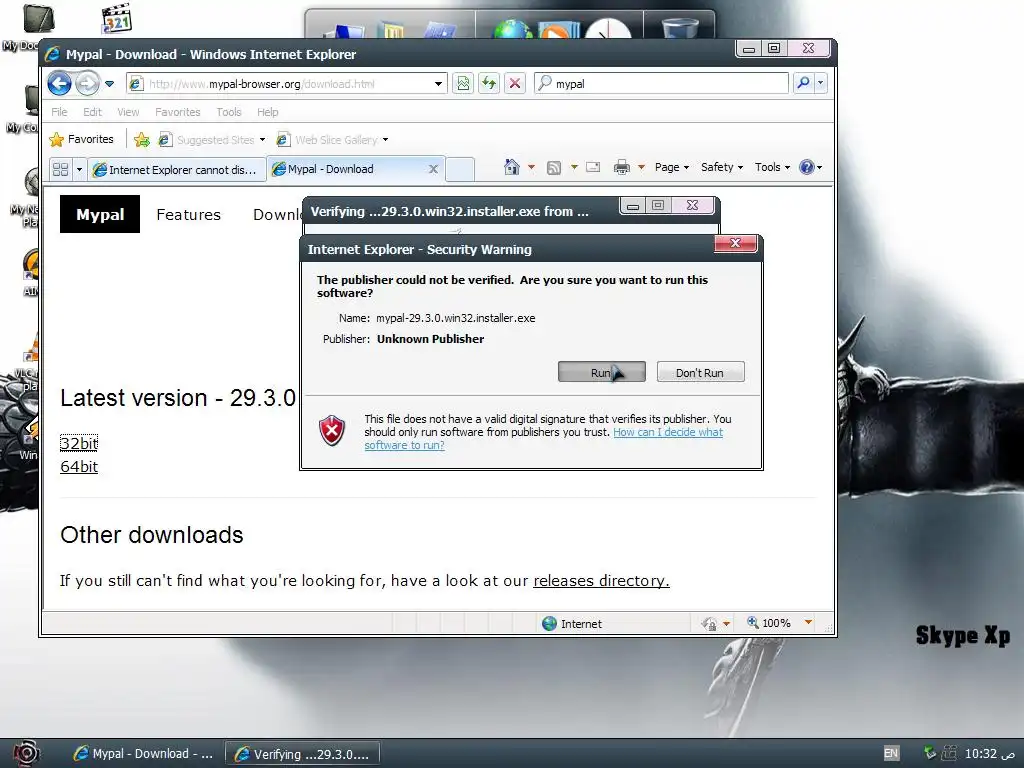
Task: Click the Refresh icon
Action: coord(488,83)
